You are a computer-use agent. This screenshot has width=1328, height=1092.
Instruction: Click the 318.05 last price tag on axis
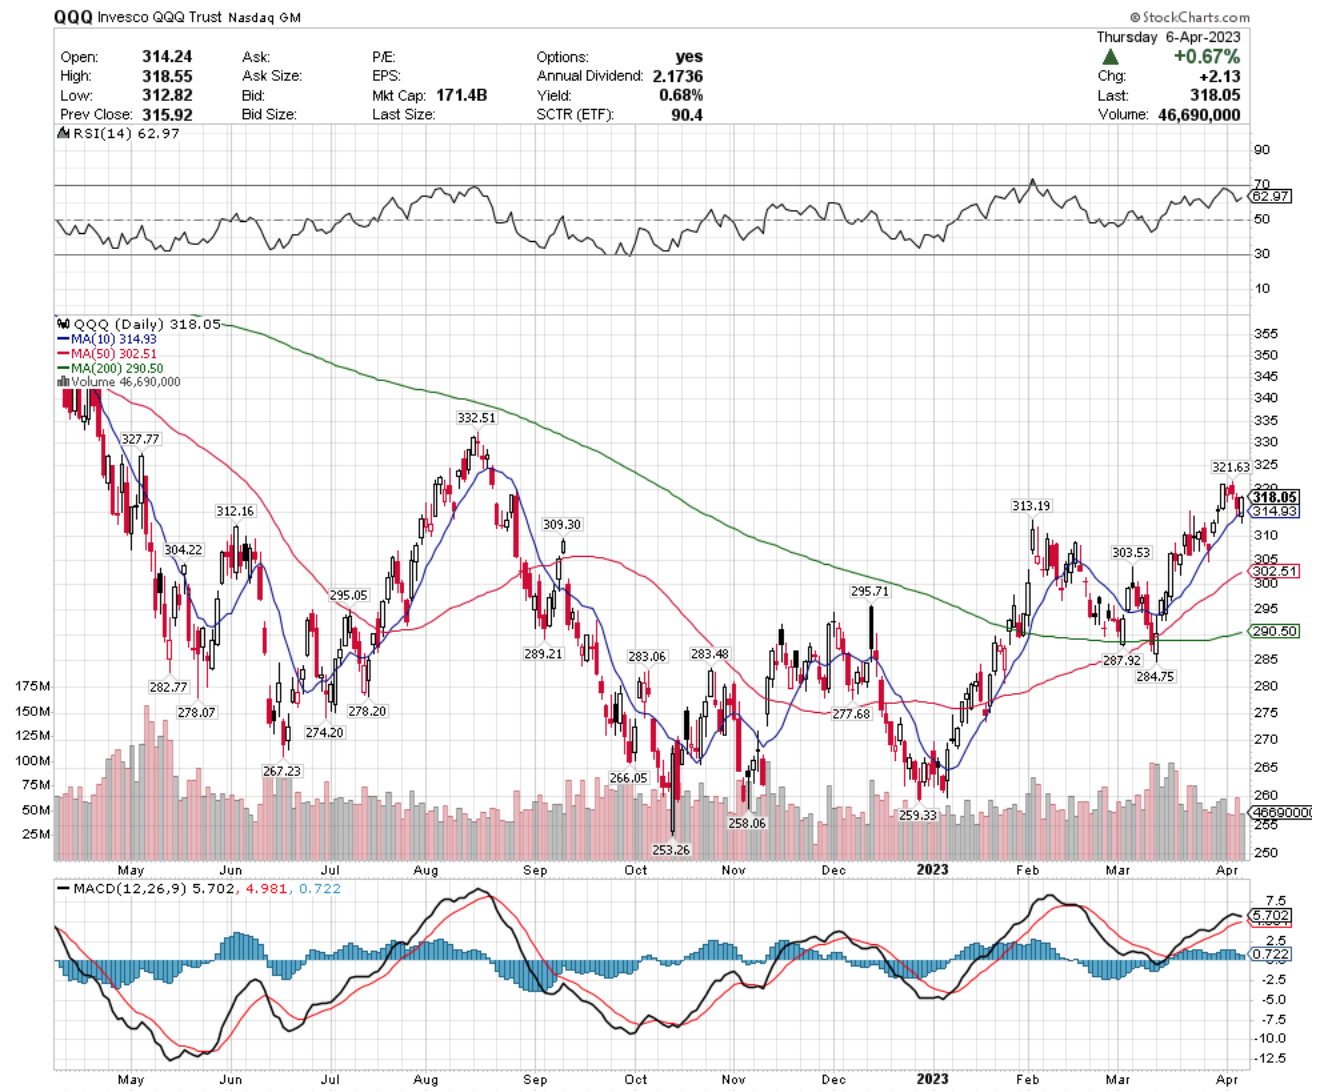(x=1275, y=497)
